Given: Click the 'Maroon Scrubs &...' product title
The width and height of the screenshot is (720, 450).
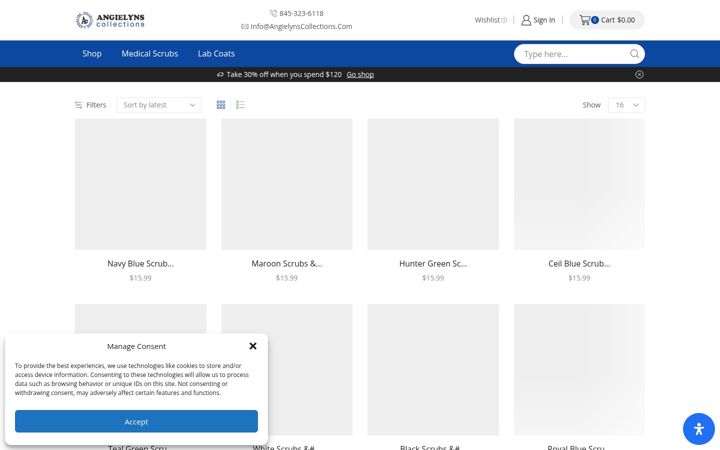Looking at the screenshot, I should point(287,264).
